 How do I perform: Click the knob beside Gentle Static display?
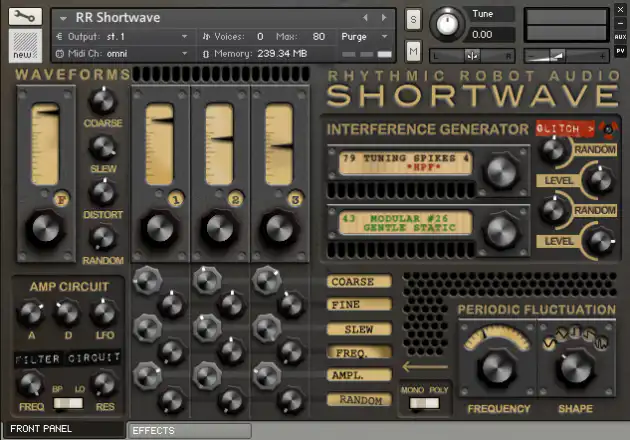point(502,231)
